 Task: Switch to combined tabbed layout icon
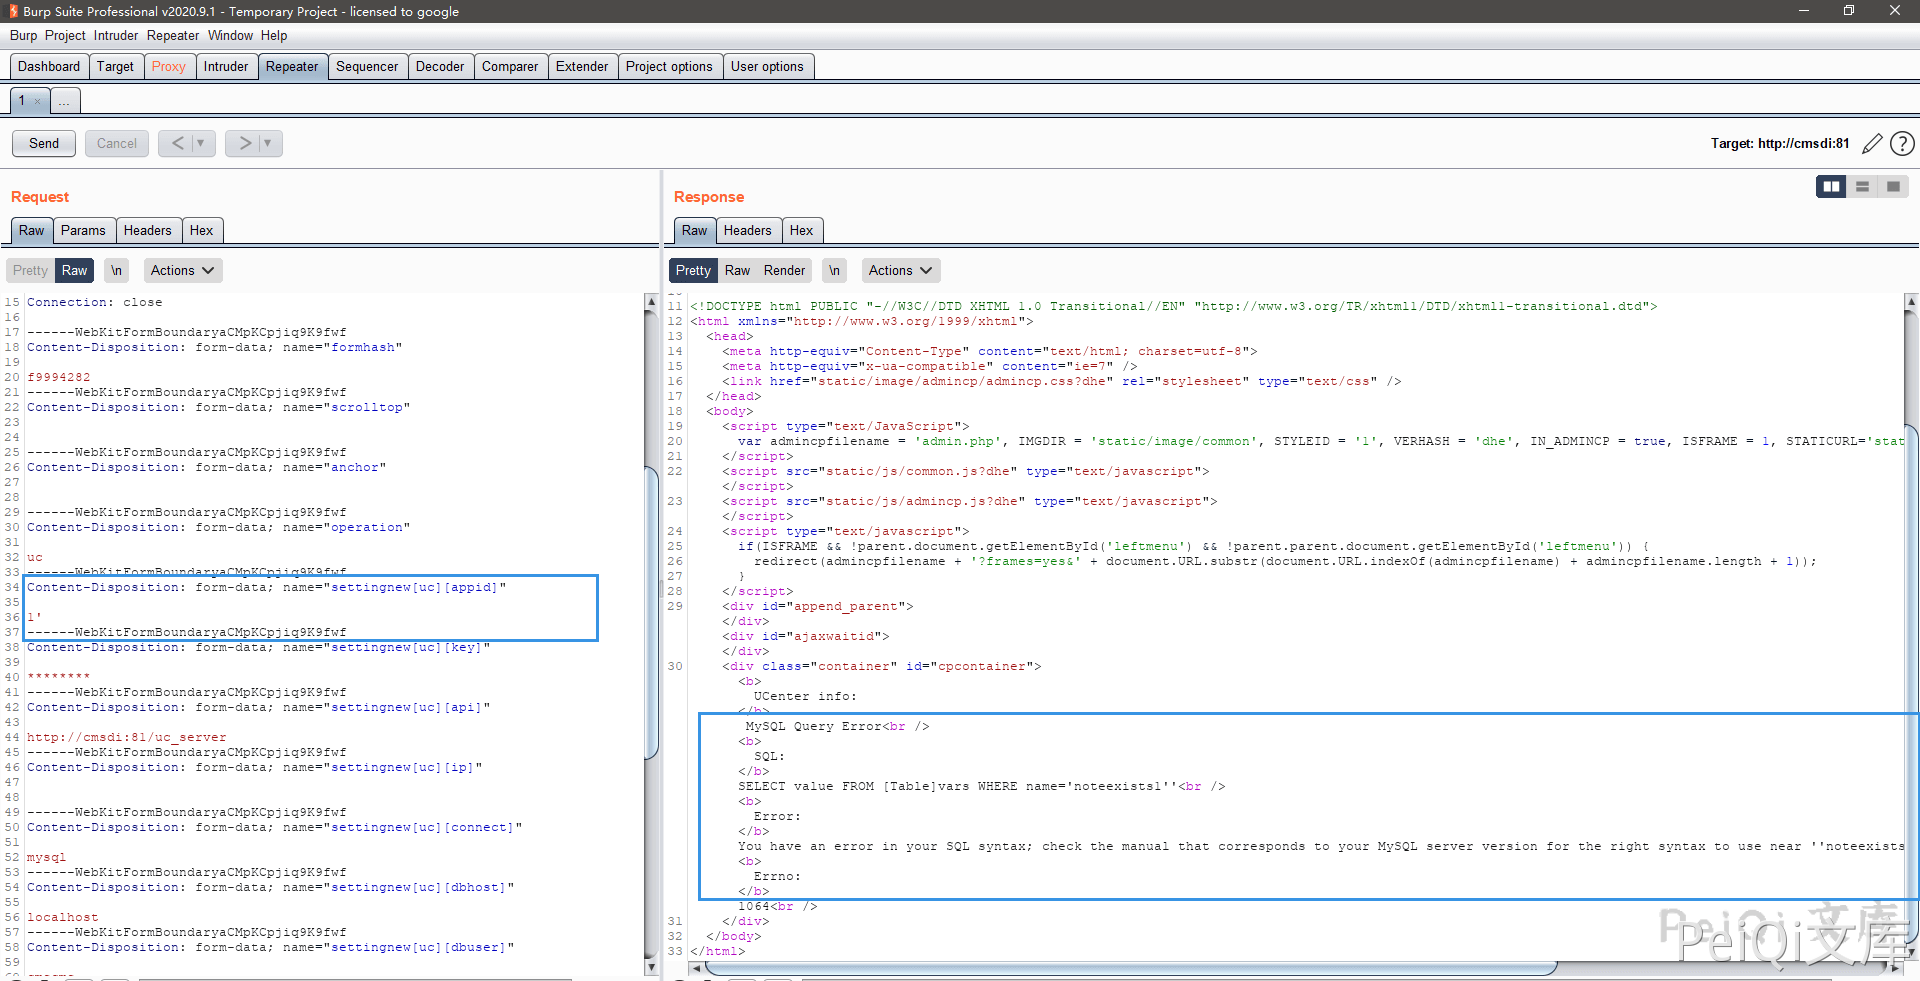click(x=1893, y=187)
